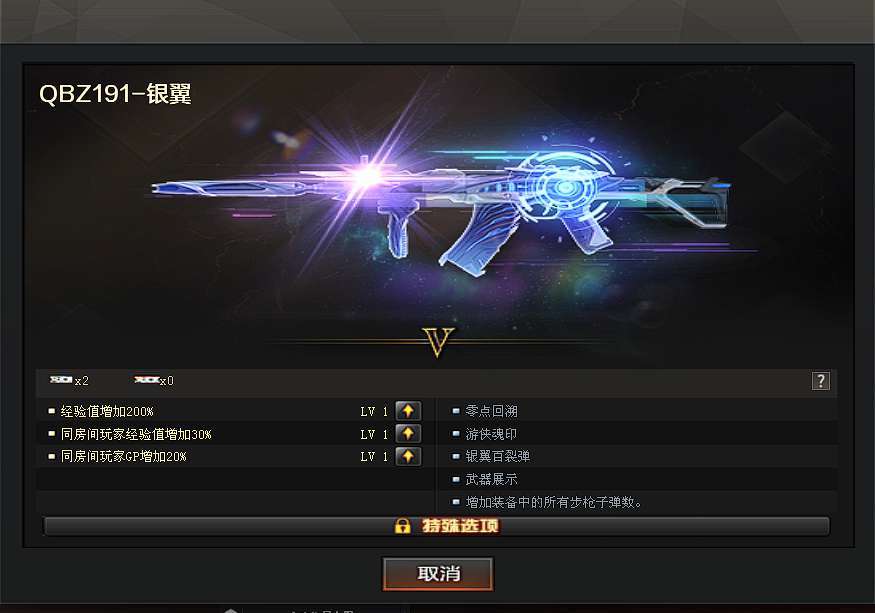Click the lock icon beside 特殊选项
875x613 pixels.
click(x=402, y=526)
